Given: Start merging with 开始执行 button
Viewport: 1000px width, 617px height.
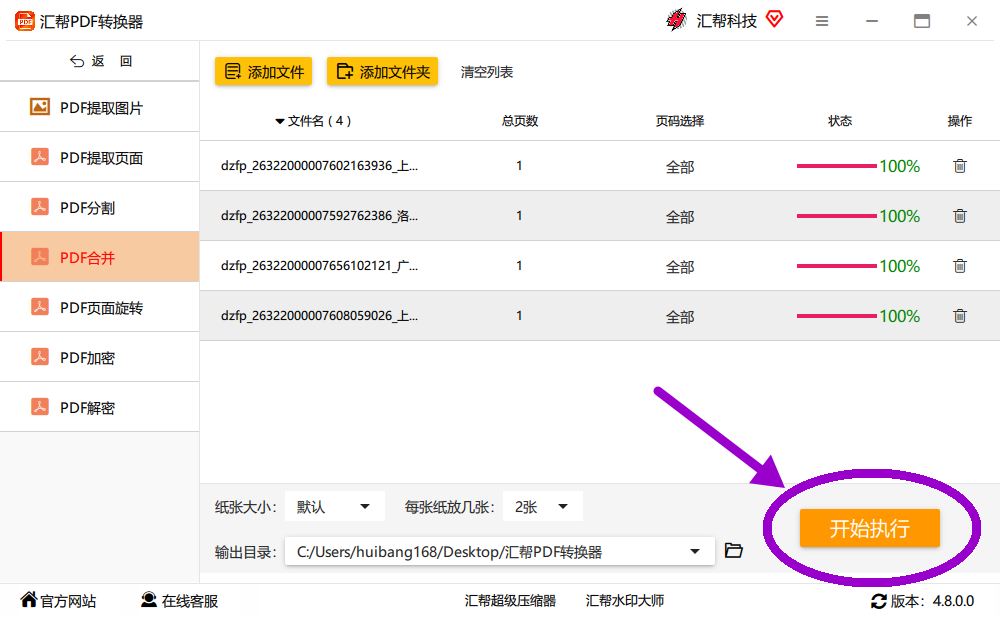Looking at the screenshot, I should pyautogui.click(x=870, y=528).
